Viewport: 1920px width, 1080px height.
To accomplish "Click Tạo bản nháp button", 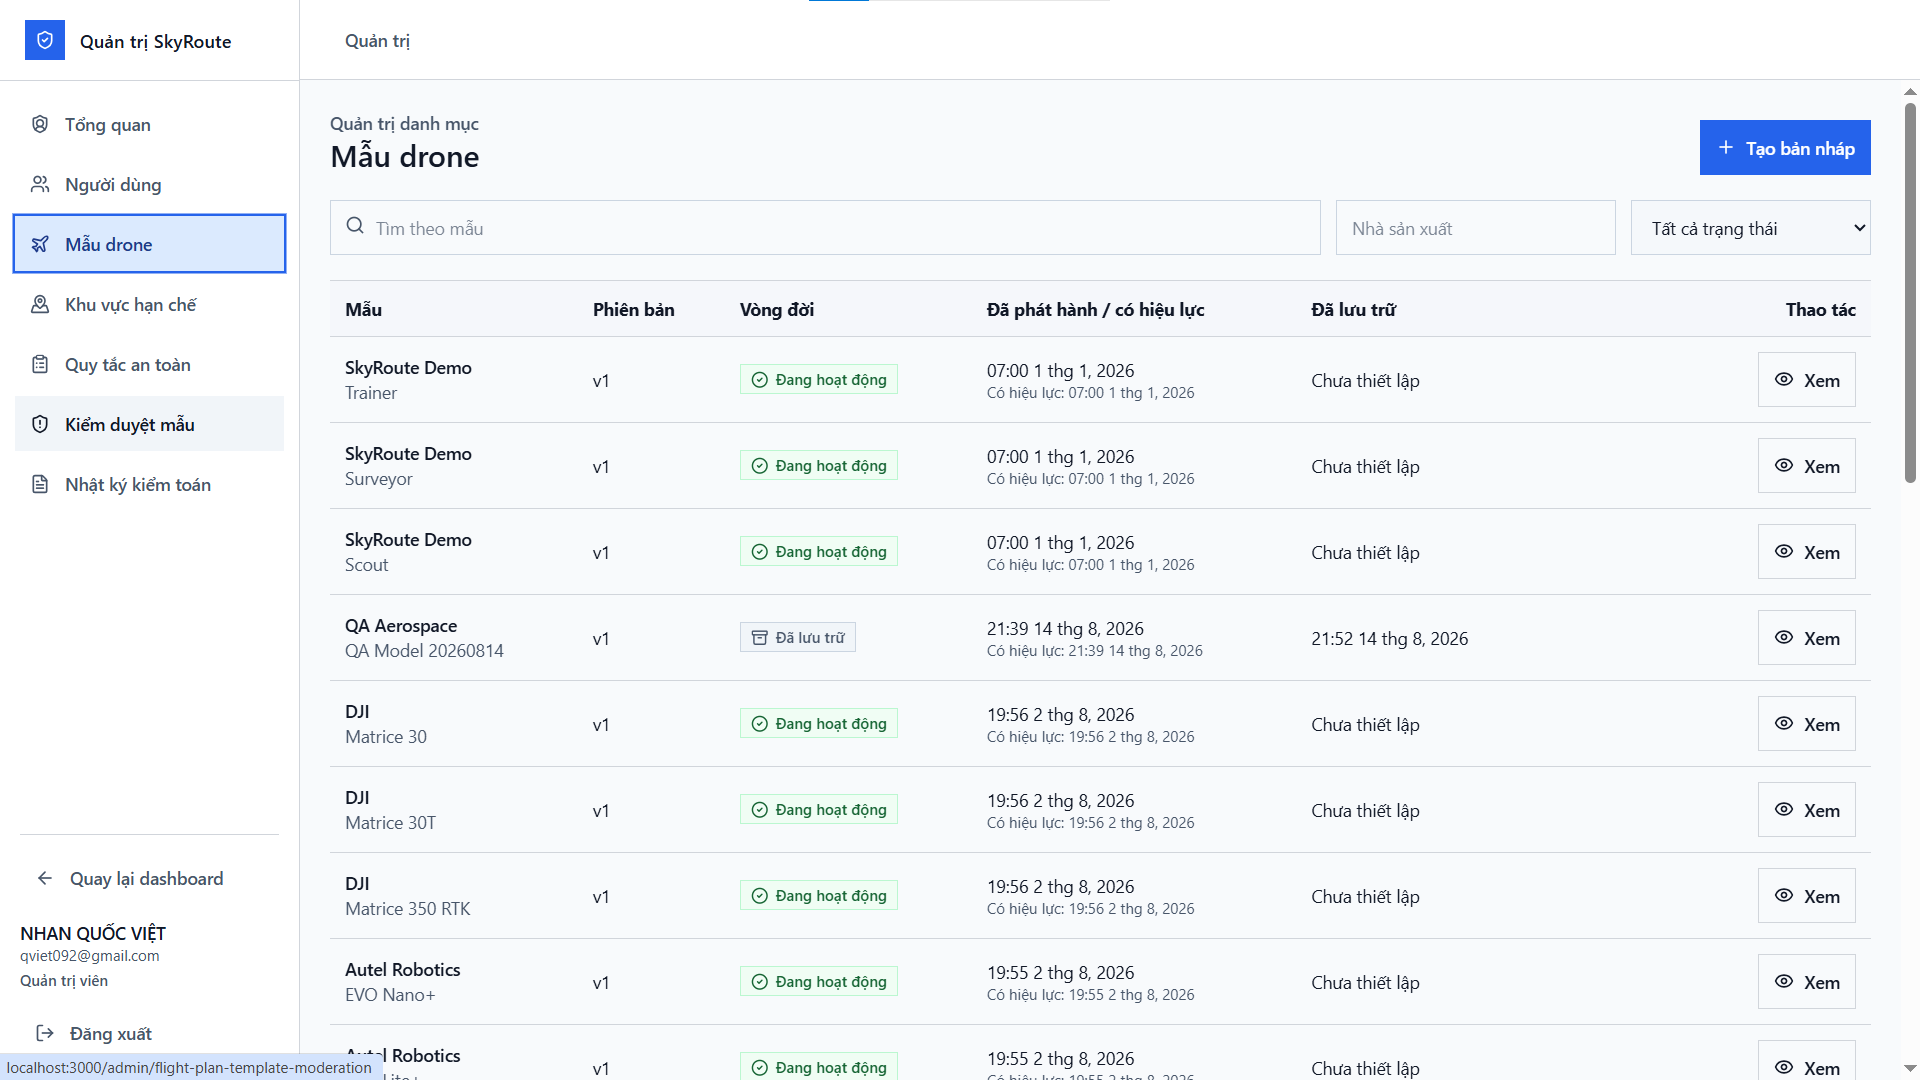I will (x=1785, y=148).
